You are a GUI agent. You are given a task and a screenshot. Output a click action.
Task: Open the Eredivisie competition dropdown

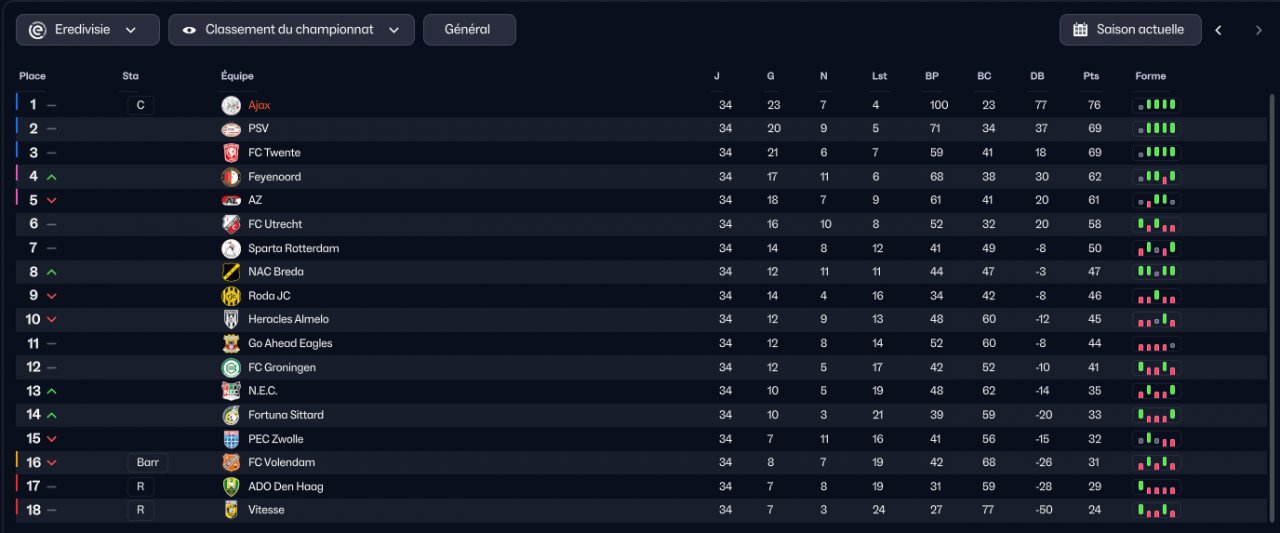[x=88, y=30]
